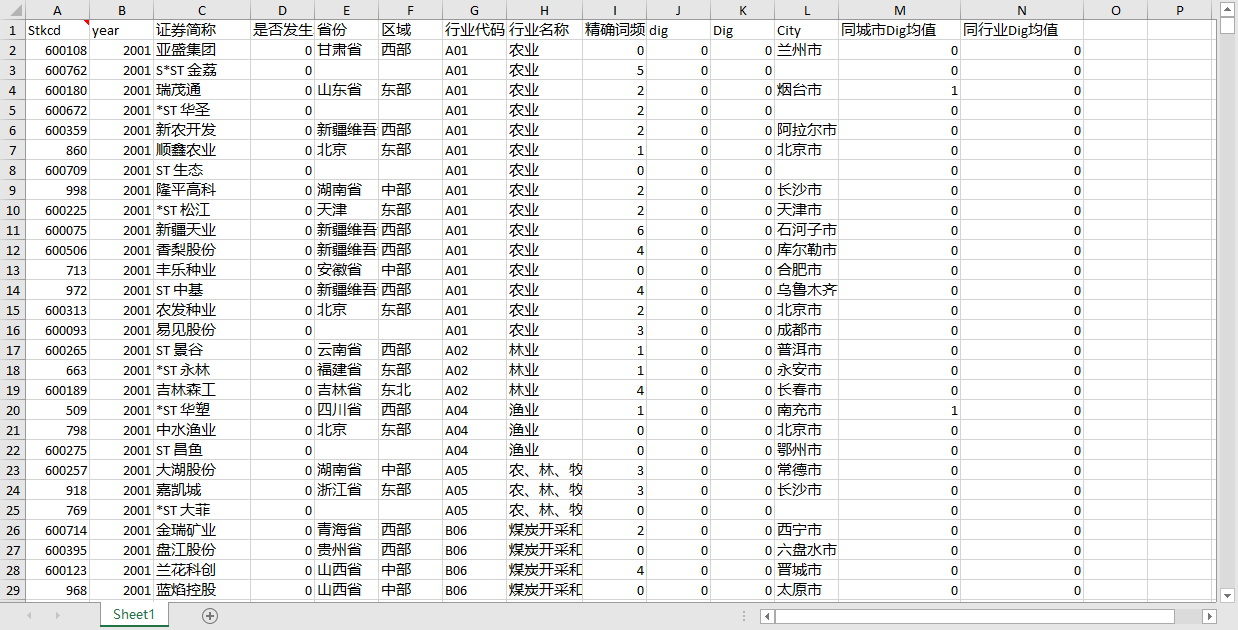The width and height of the screenshot is (1238, 630).
Task: Switch to the Sheet1 tab
Action: (134, 614)
